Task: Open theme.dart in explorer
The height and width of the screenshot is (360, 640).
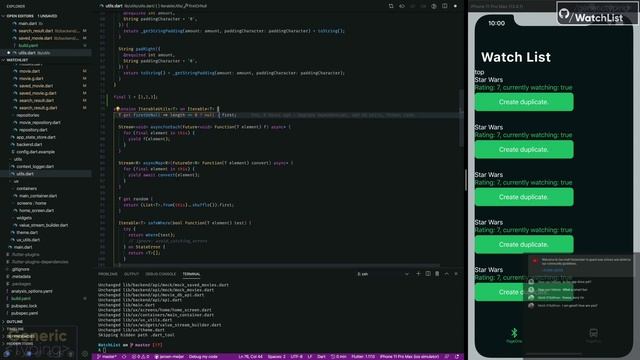Action: [x=27, y=233]
